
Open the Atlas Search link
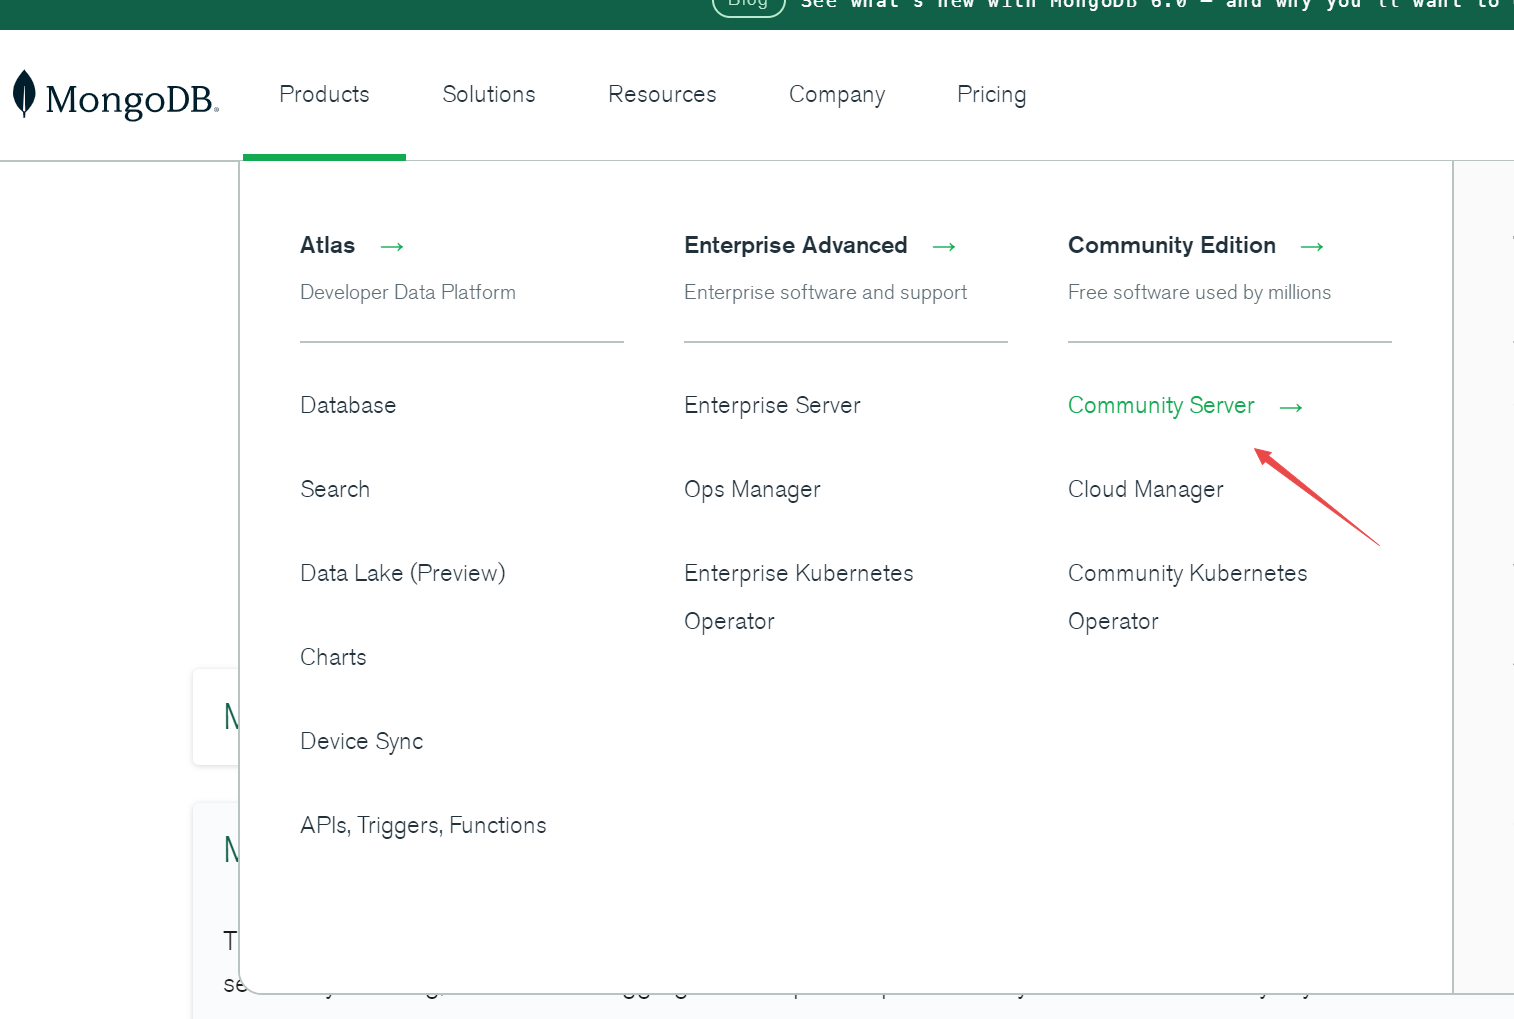click(x=335, y=489)
